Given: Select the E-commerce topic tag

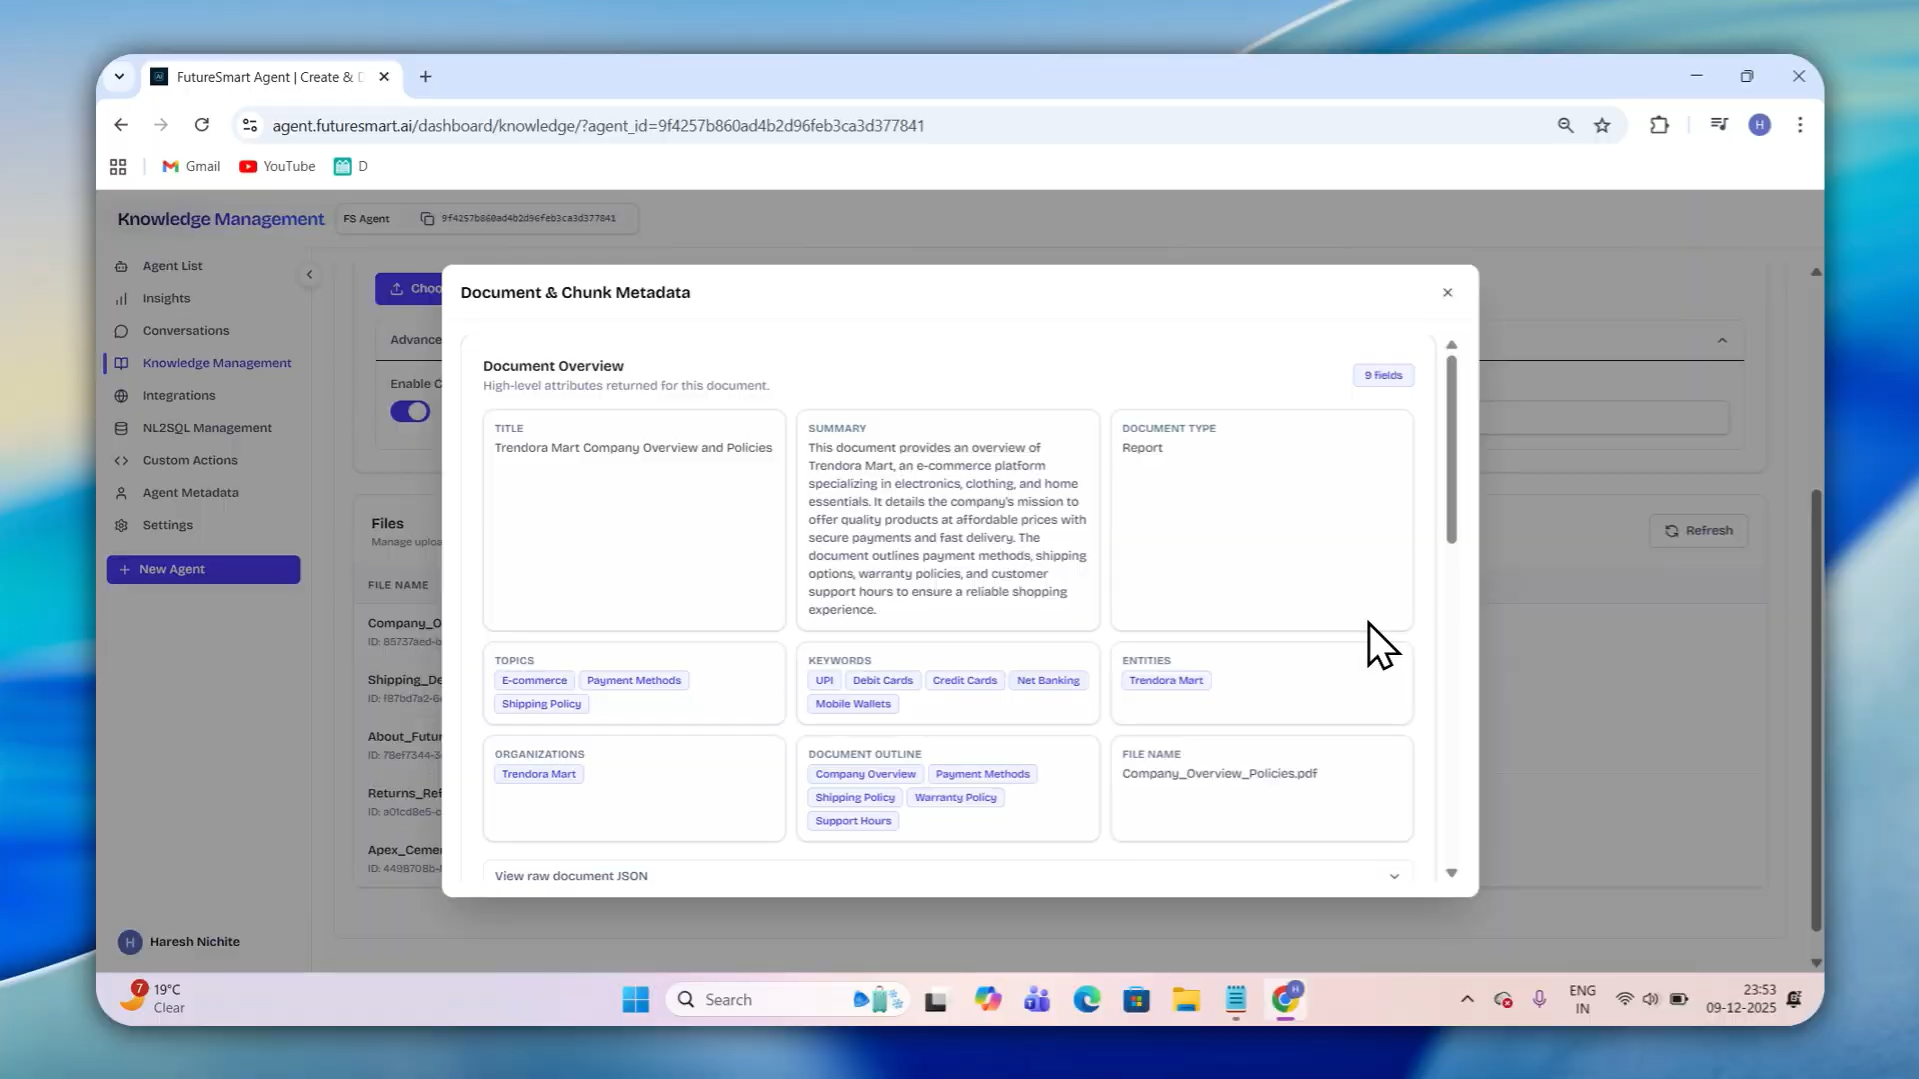Looking at the screenshot, I should tap(534, 680).
